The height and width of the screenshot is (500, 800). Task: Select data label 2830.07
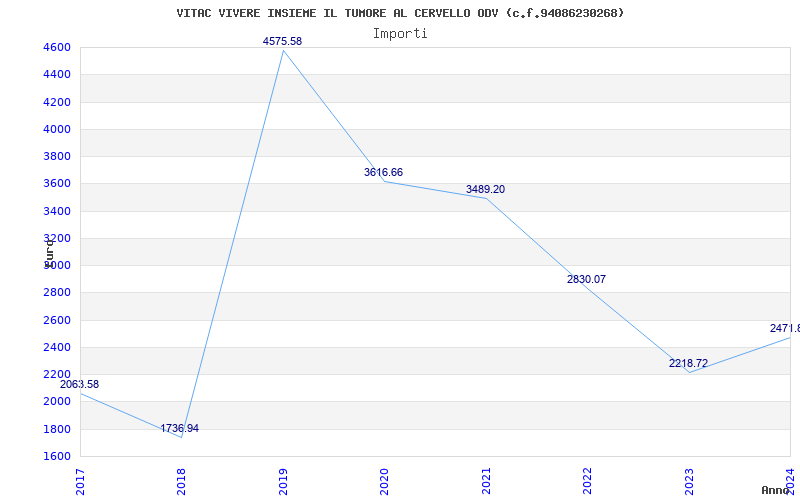[x=586, y=279]
